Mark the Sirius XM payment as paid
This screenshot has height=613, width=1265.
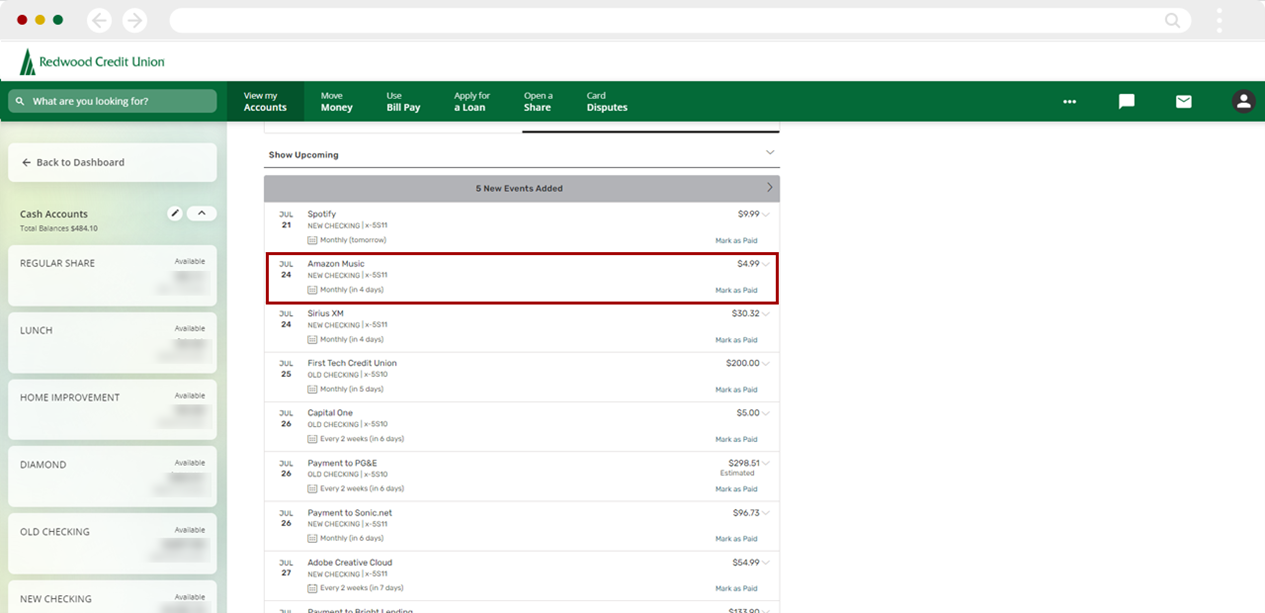point(736,340)
